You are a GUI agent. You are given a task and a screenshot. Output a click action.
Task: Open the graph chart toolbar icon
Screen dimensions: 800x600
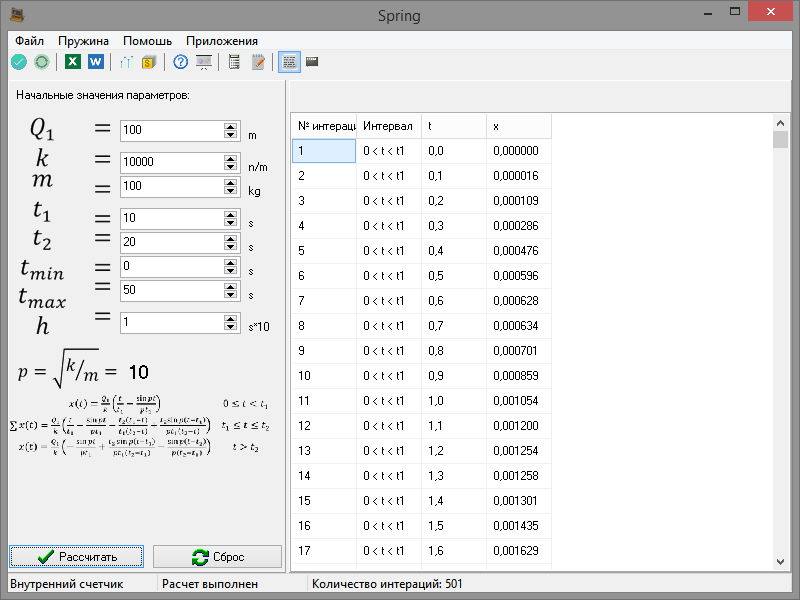126,62
